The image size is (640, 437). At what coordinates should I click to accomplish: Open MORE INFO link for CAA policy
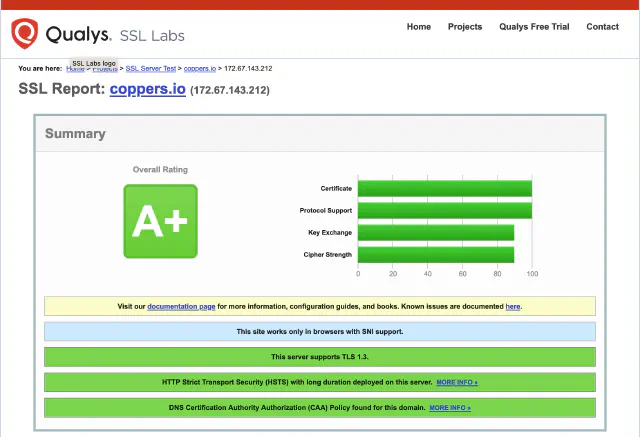450,408
